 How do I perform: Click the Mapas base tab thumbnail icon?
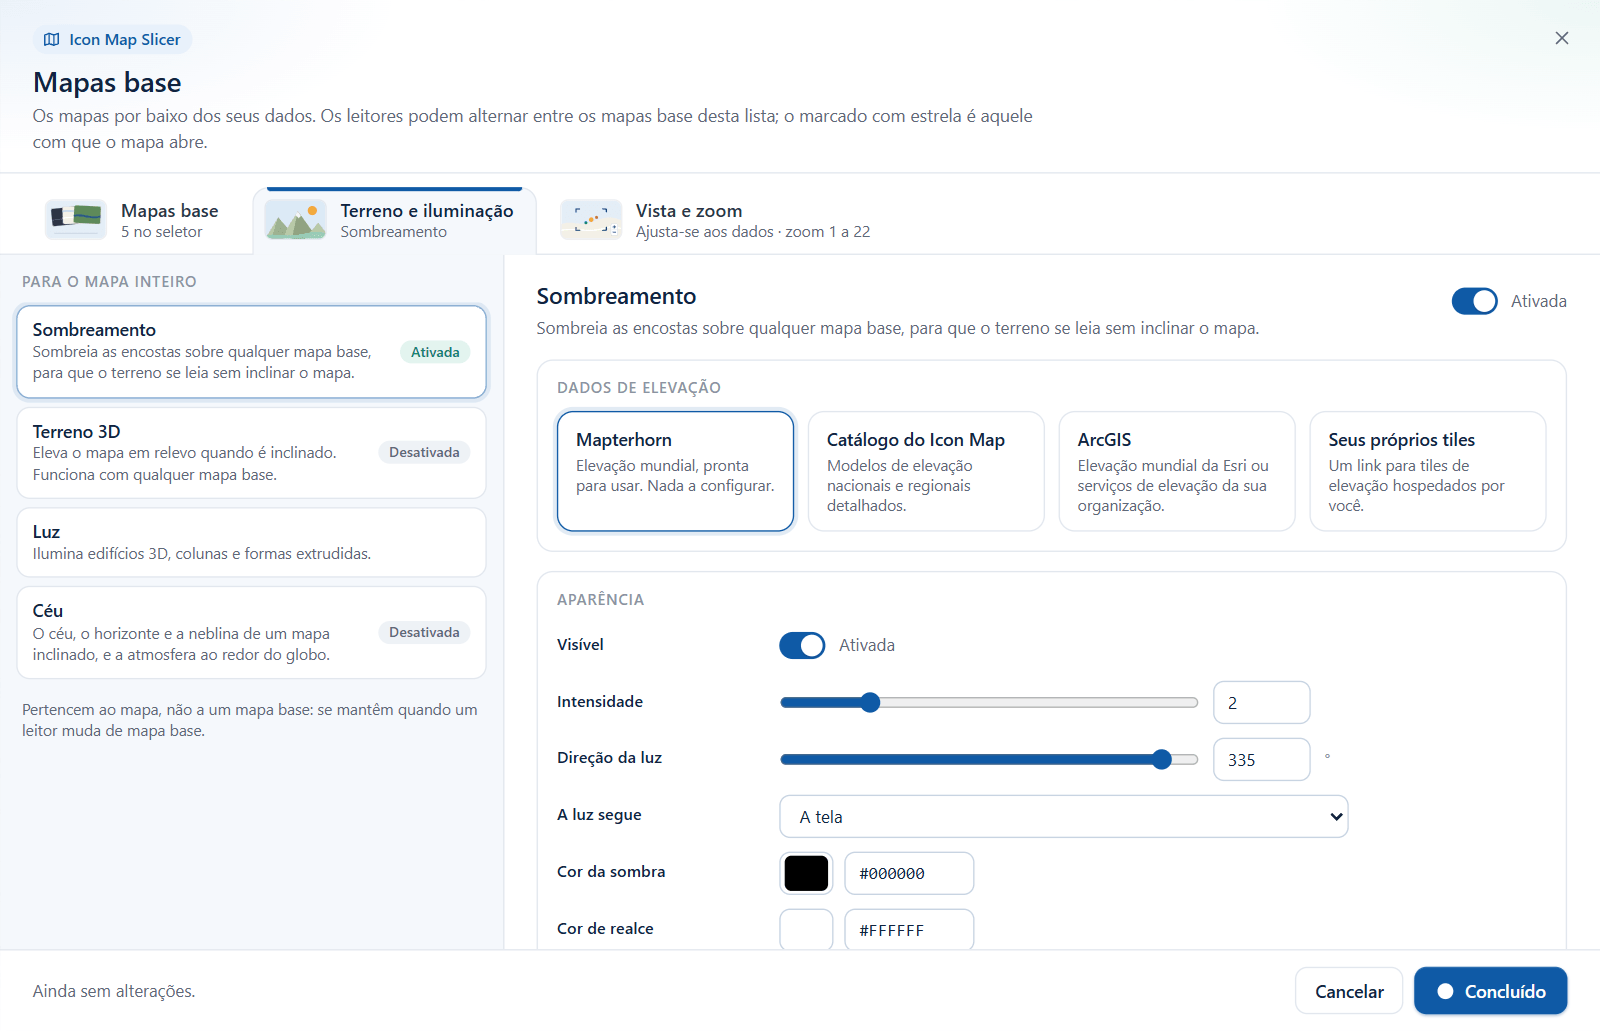[x=76, y=220]
